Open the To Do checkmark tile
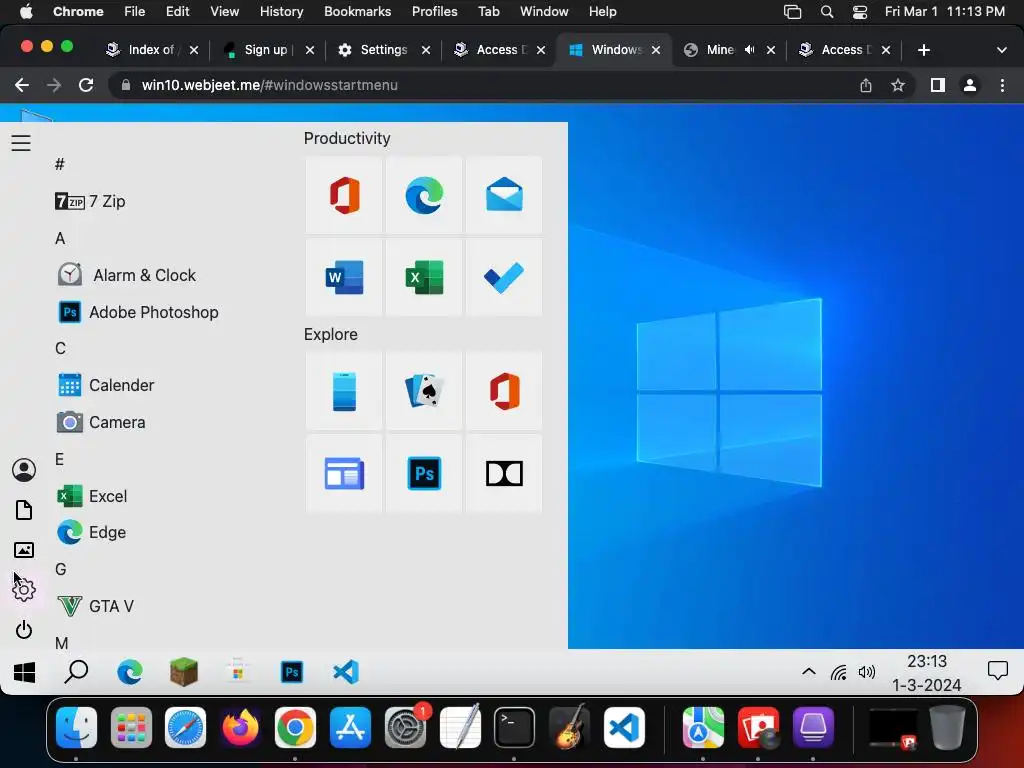Viewport: 1024px width, 768px height. 504,277
